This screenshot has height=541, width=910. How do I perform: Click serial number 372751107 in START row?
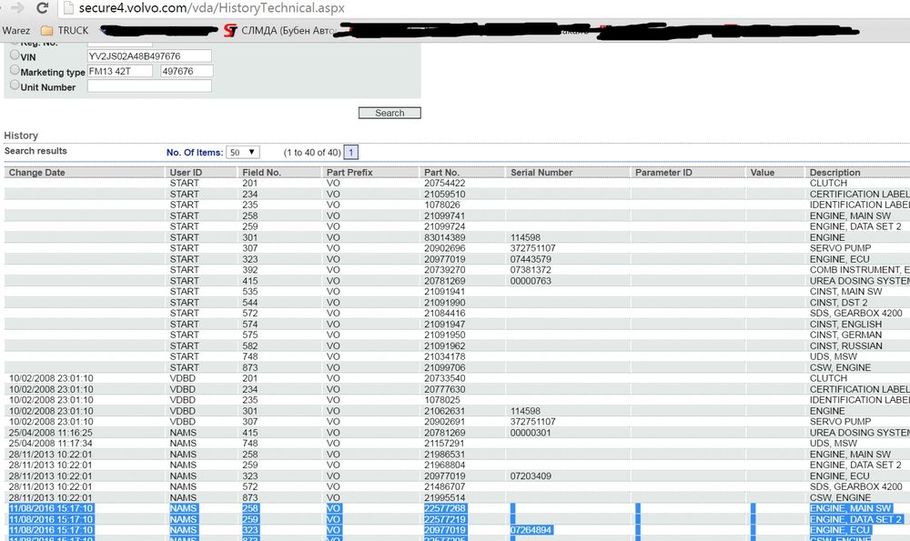click(533, 248)
